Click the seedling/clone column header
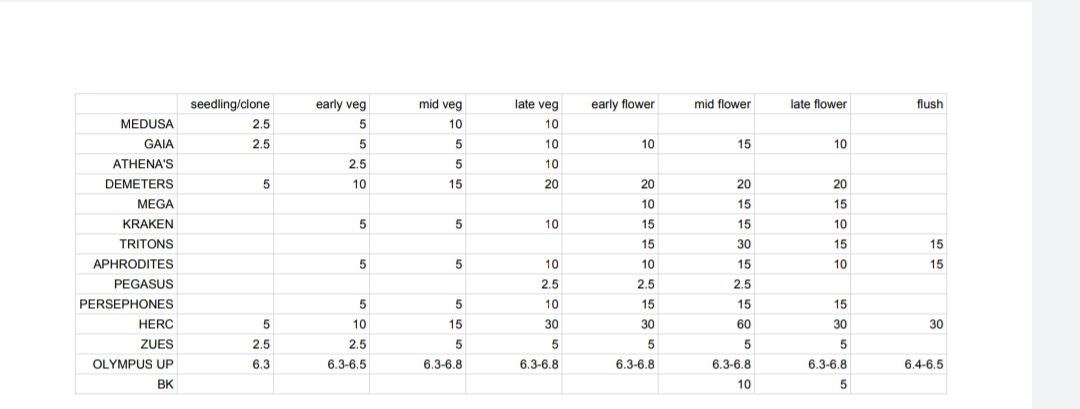The image size is (1080, 409). tap(225, 105)
